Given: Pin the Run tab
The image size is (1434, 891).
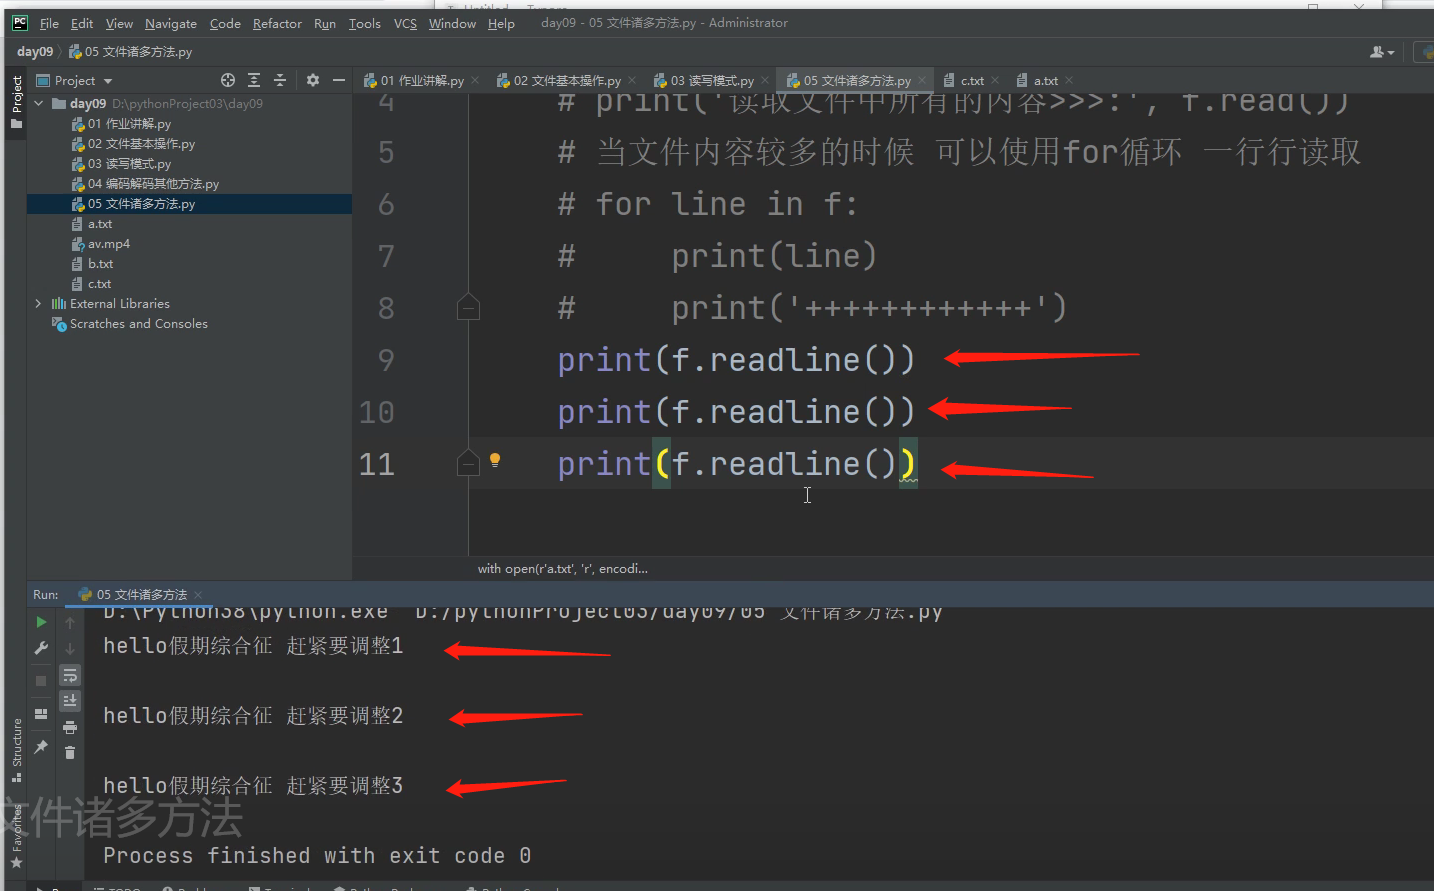Looking at the screenshot, I should (x=41, y=747).
